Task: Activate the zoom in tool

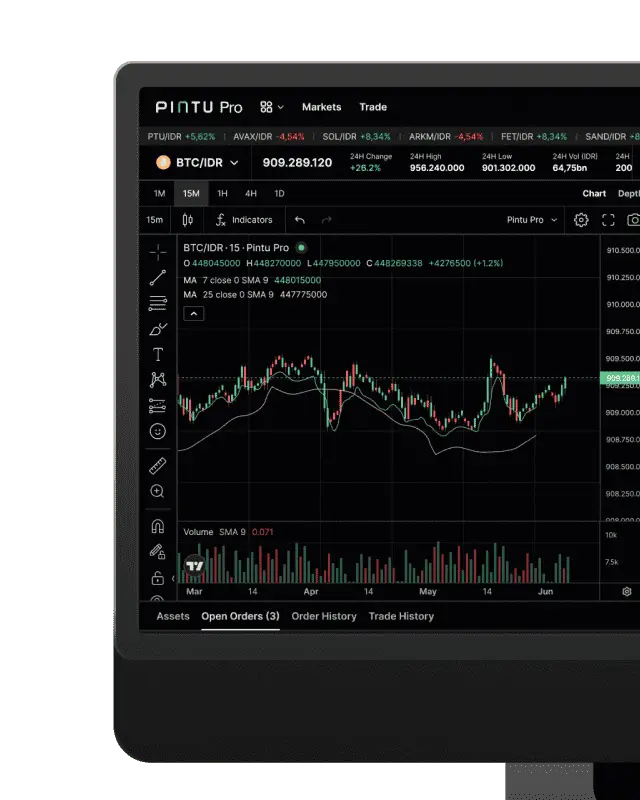Action: click(157, 491)
